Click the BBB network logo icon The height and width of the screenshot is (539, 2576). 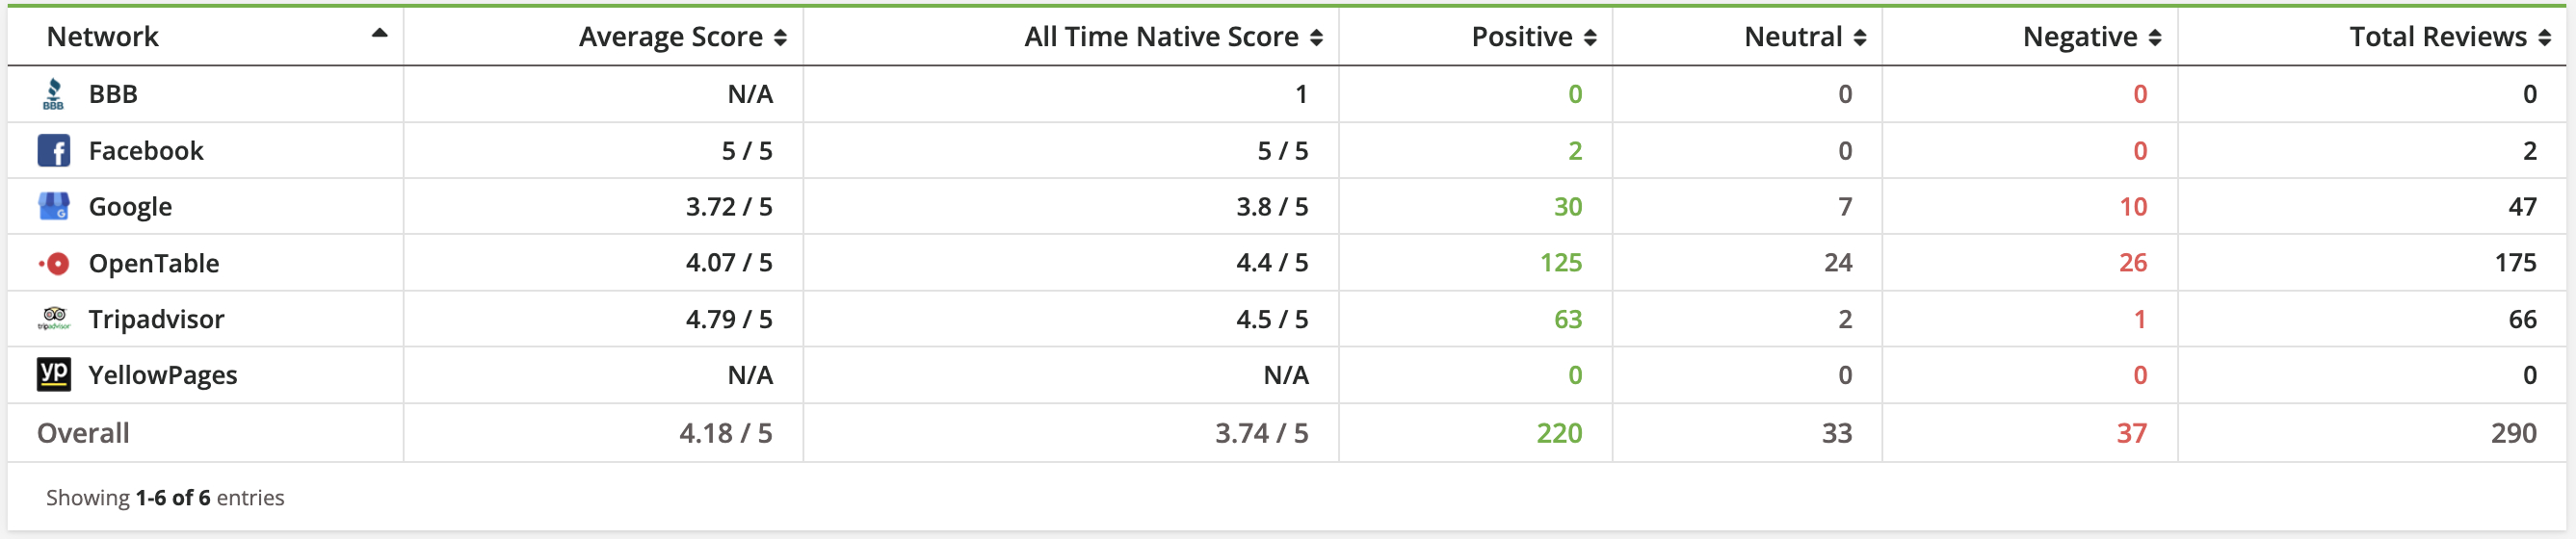tap(54, 94)
